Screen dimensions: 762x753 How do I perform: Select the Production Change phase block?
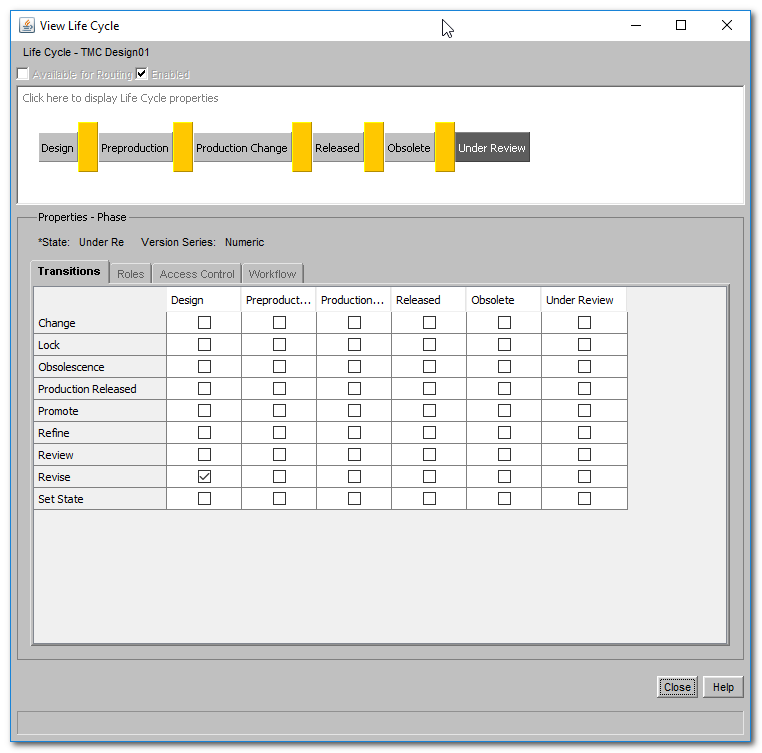coord(241,148)
